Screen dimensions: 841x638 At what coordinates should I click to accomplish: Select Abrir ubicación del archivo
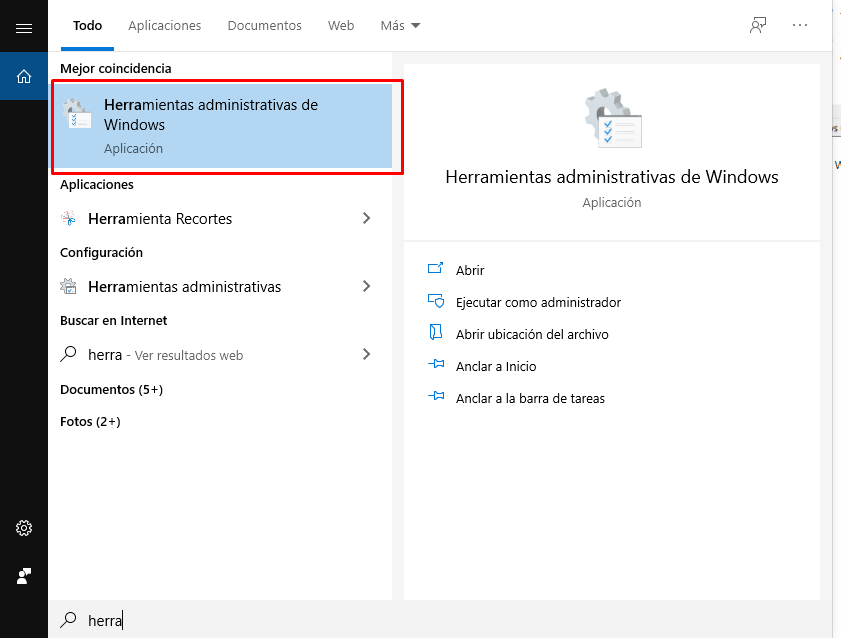coord(532,335)
